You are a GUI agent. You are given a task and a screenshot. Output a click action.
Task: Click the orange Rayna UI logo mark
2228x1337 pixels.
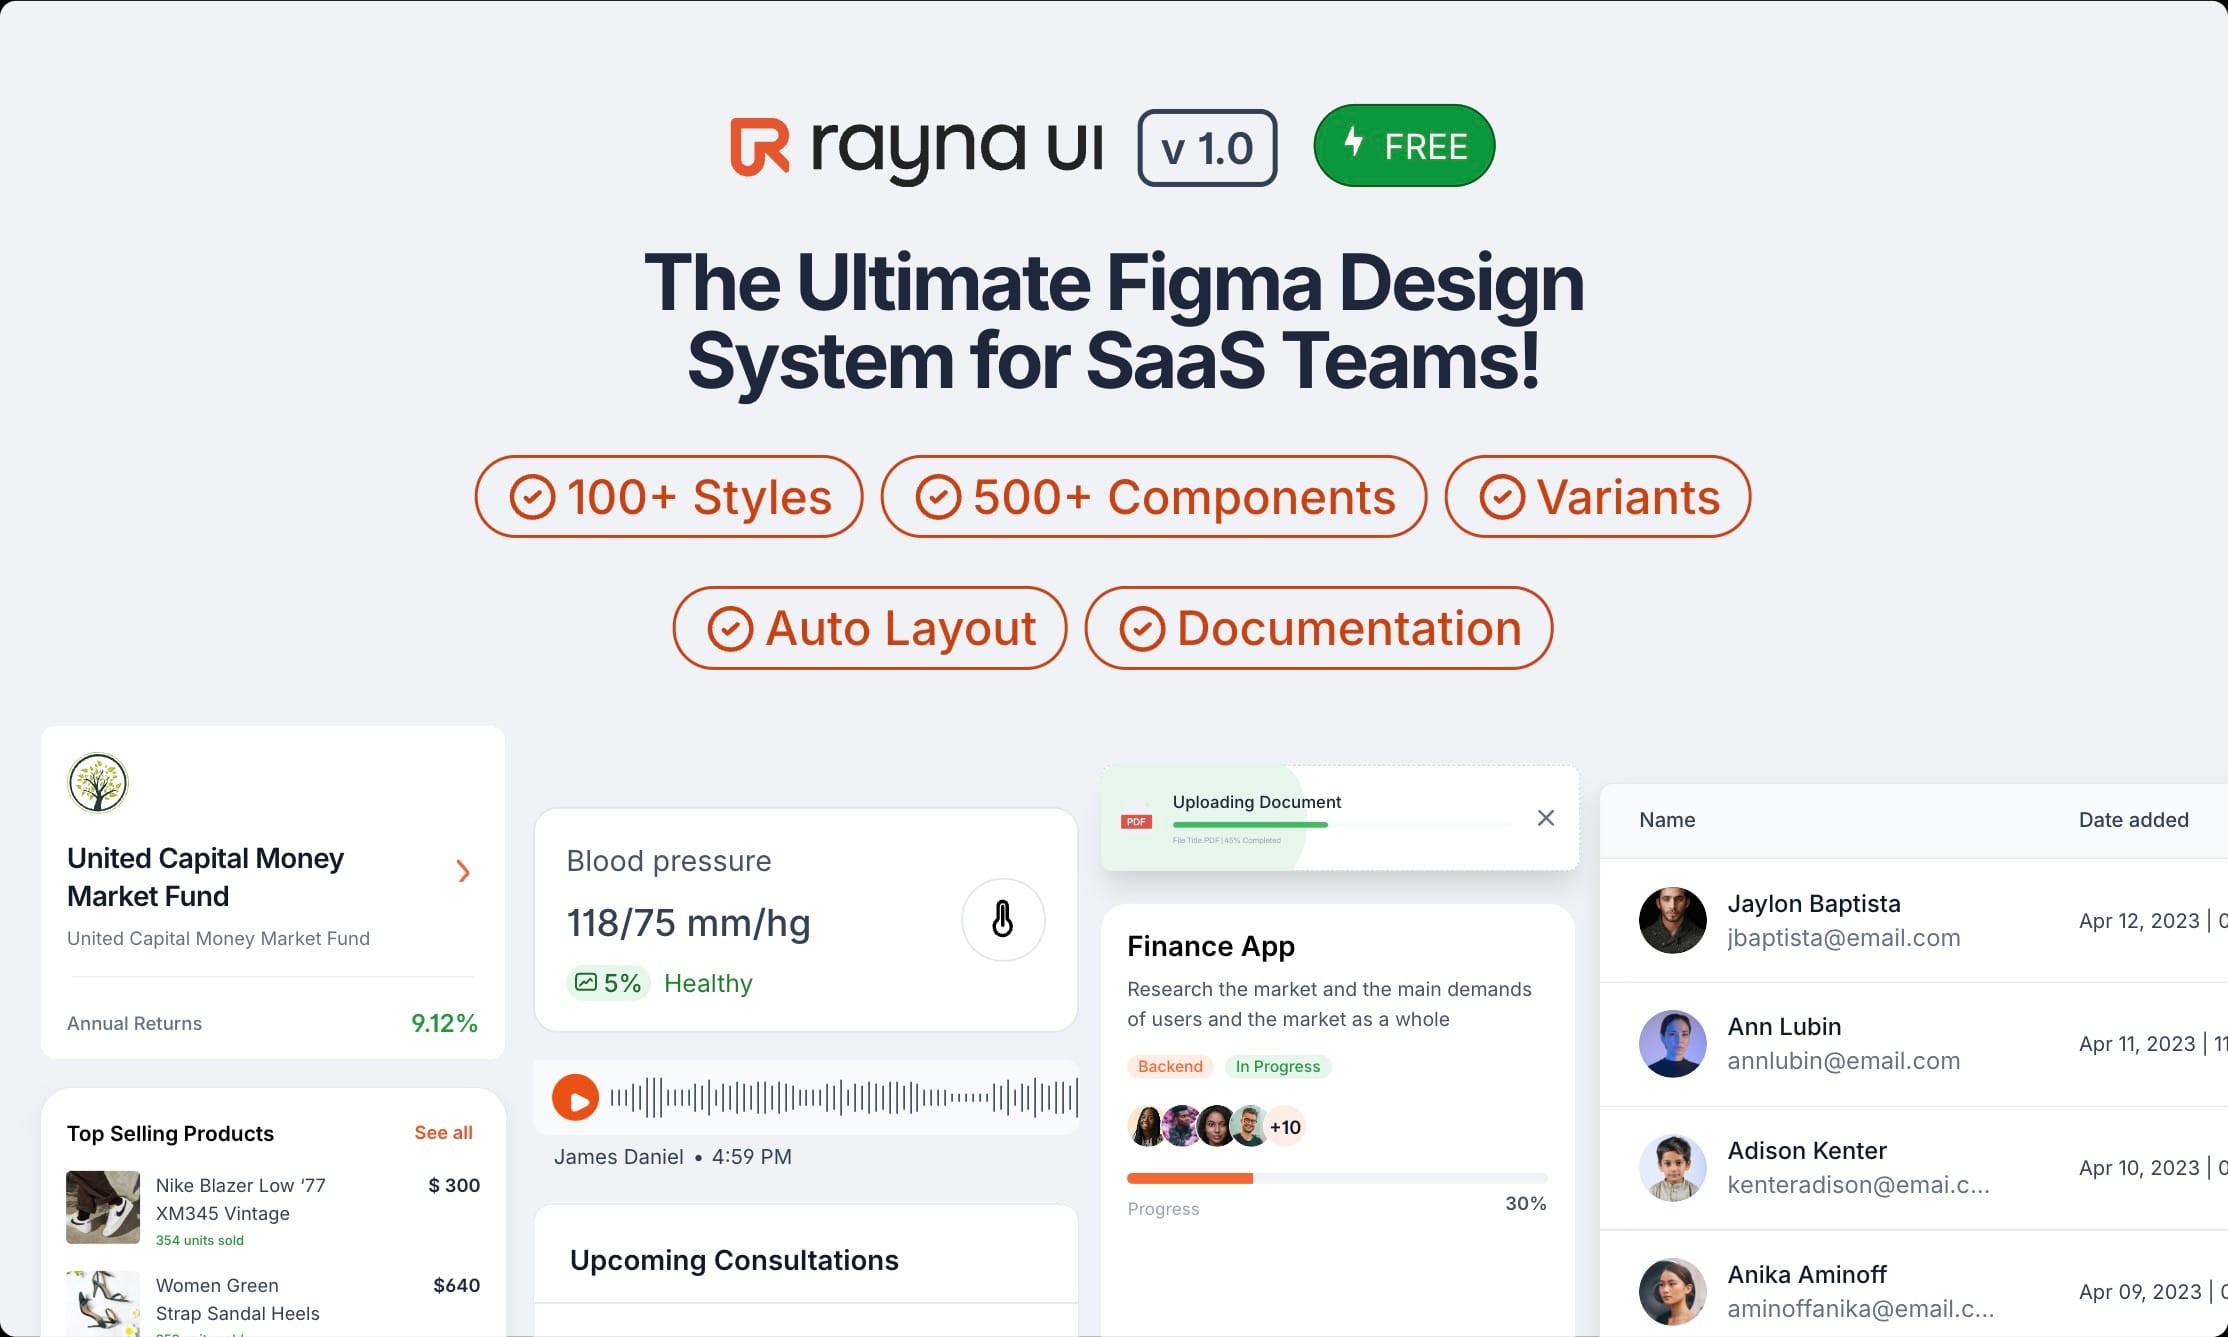pyautogui.click(x=759, y=147)
